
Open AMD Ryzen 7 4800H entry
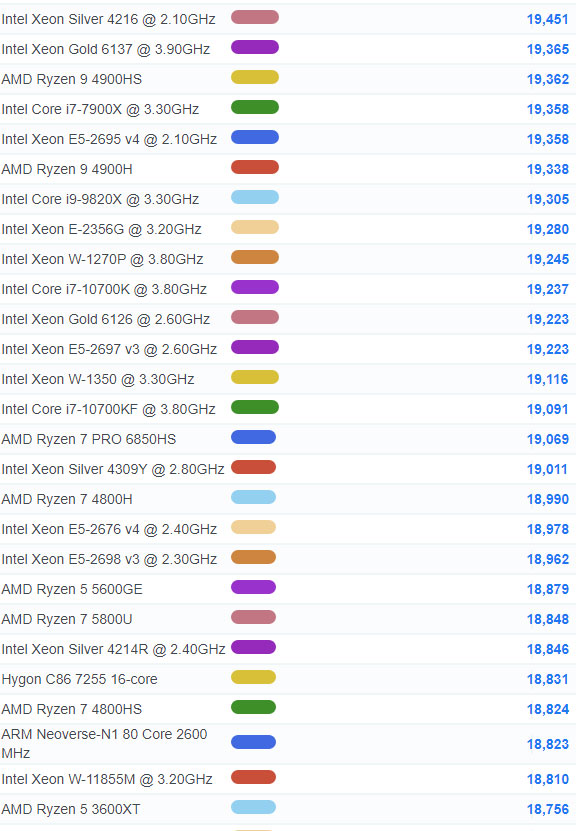click(x=67, y=499)
